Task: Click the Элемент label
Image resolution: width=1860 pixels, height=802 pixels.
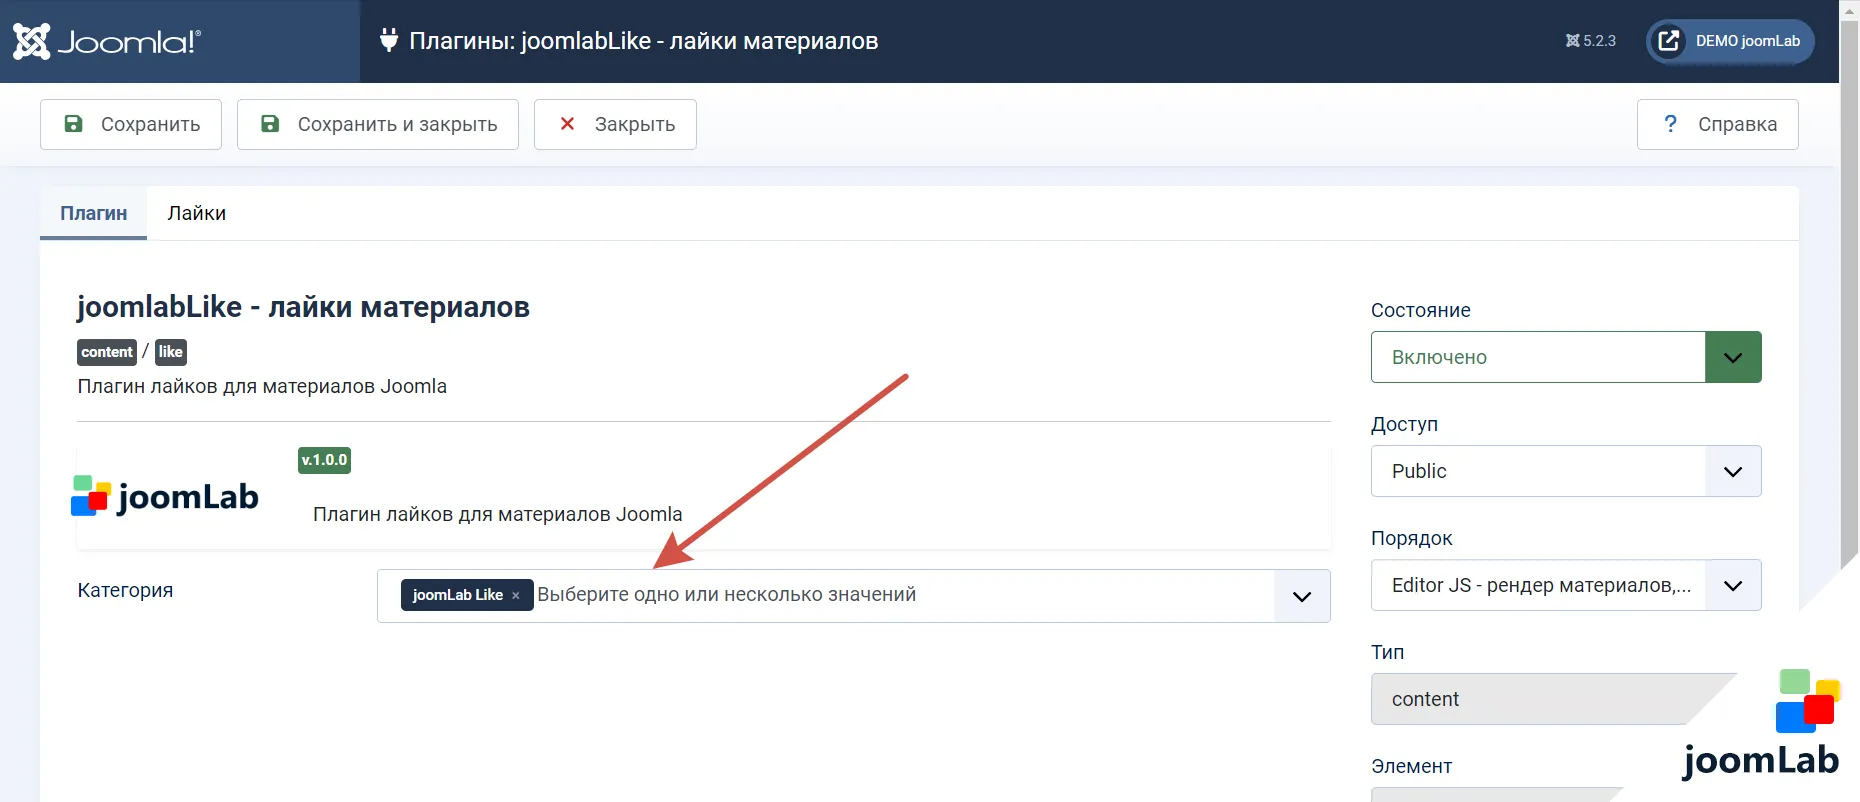Action: point(1411,766)
